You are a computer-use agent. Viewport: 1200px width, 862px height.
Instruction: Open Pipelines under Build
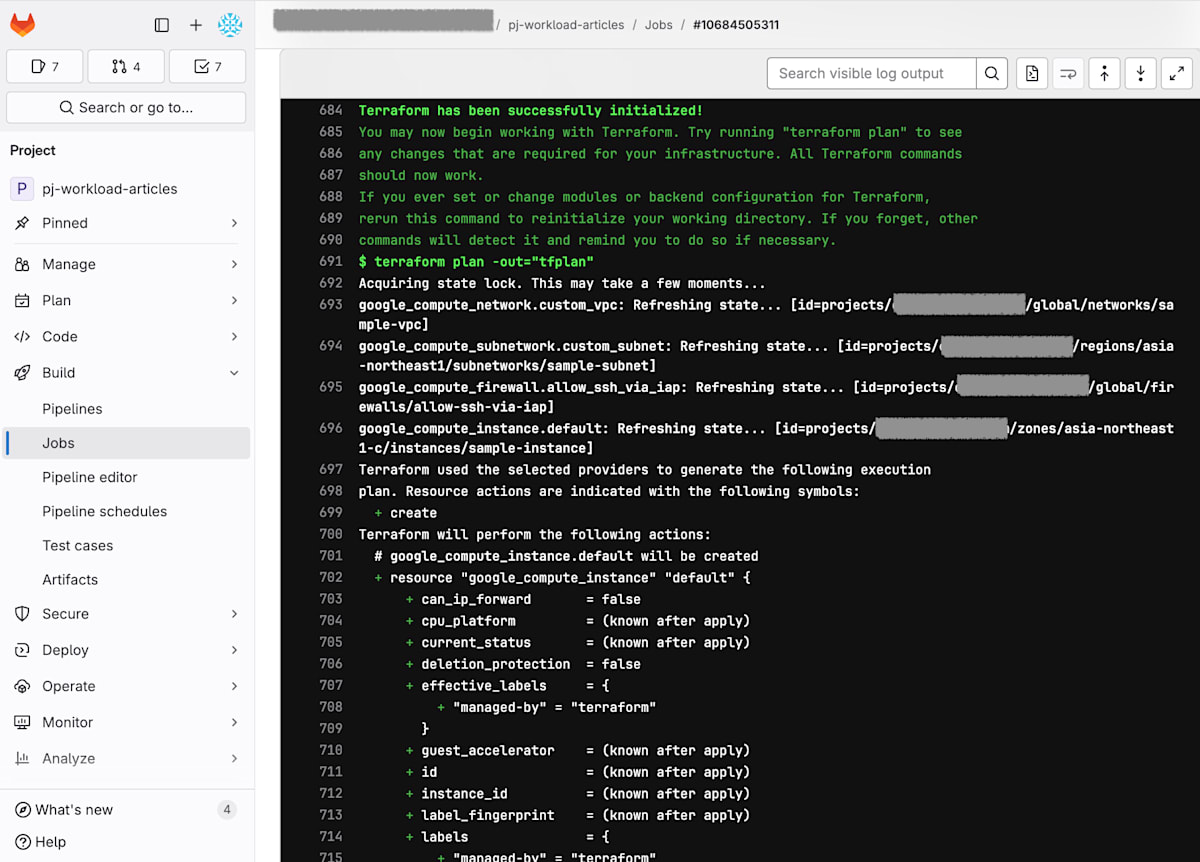[72, 408]
